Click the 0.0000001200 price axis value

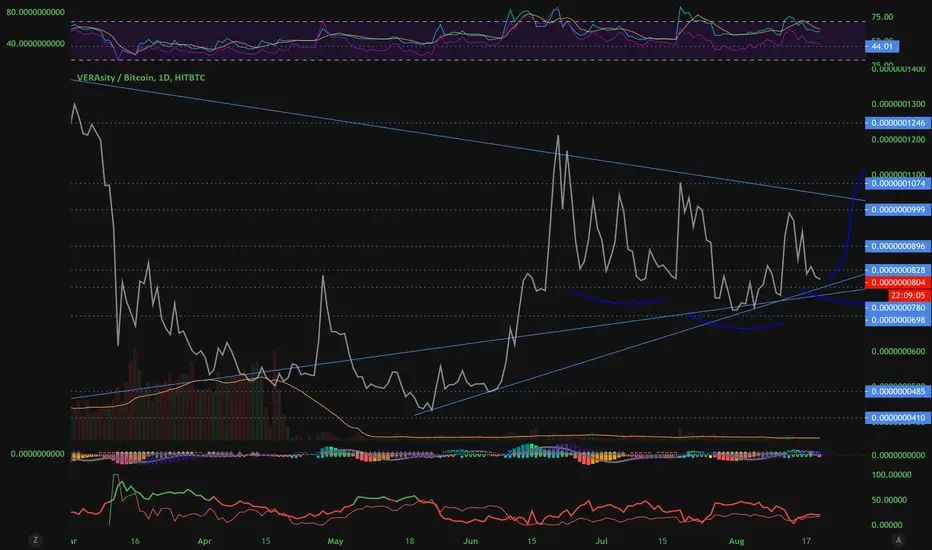[898, 140]
